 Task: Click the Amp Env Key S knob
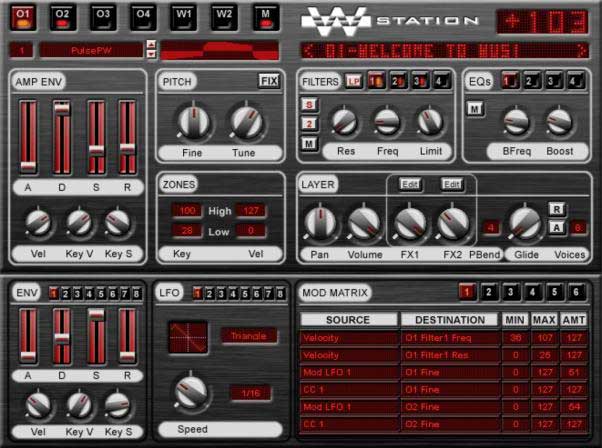[117, 223]
